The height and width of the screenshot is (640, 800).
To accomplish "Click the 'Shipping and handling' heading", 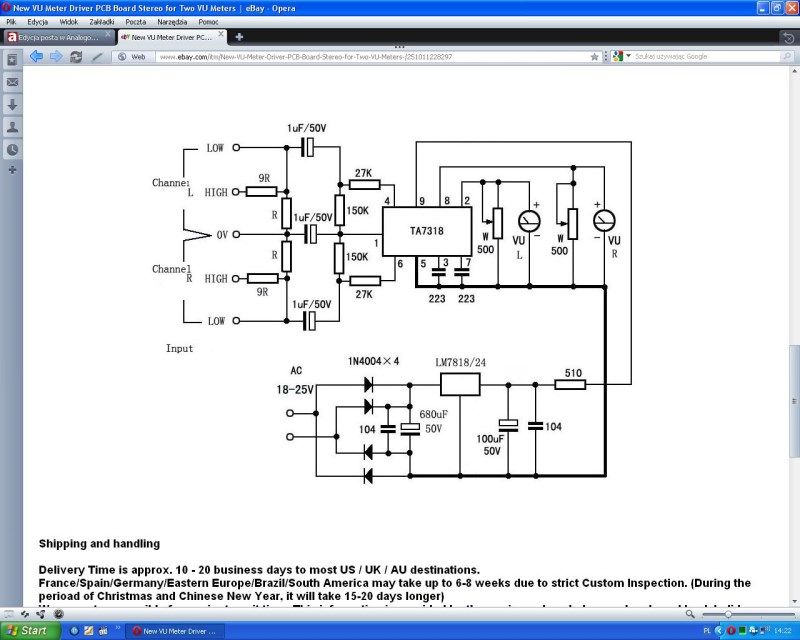I will (x=99, y=544).
